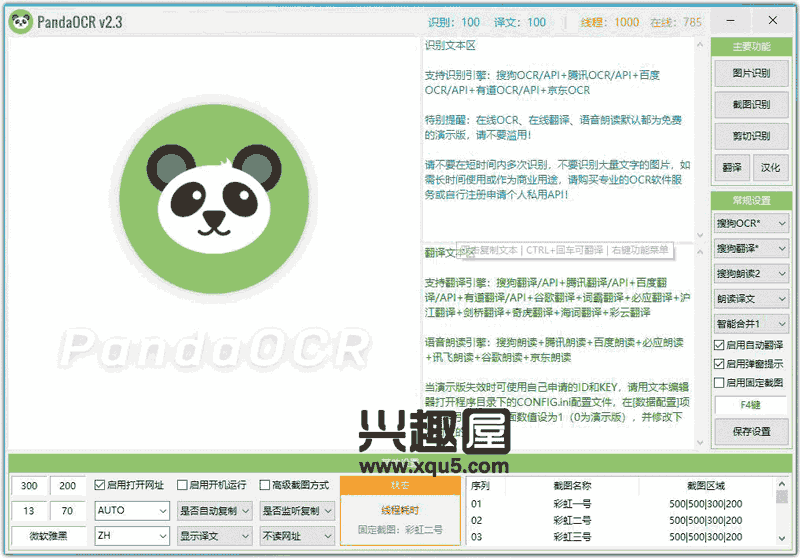Screen dimensions: 800x558
Task: Open the AUTO language dropdown
Action: pos(132,511)
